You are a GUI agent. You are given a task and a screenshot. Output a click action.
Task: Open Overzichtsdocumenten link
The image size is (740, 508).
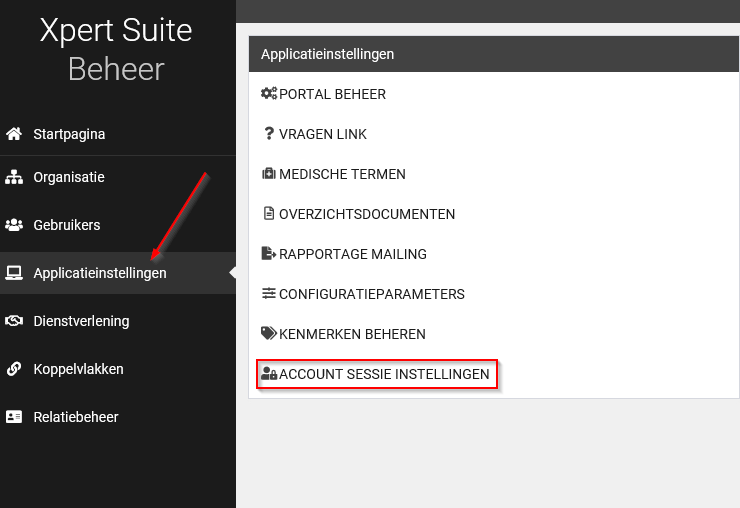366,214
